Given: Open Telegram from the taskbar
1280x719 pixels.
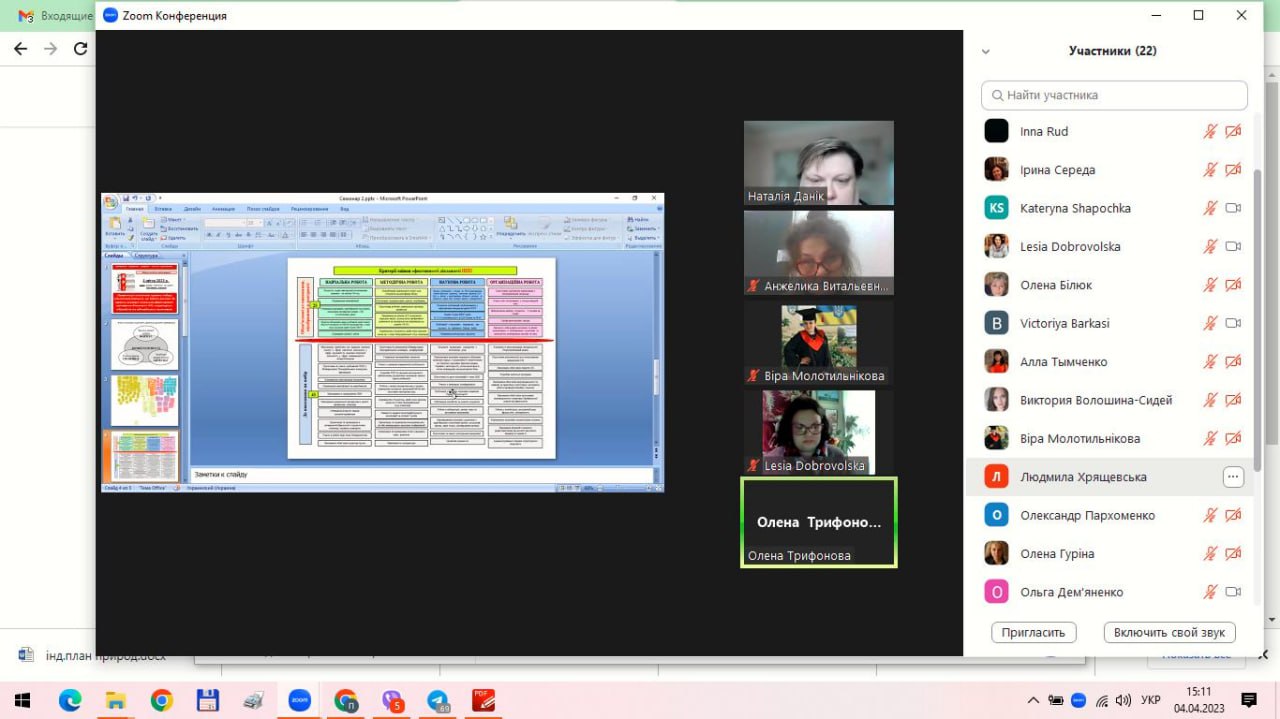Looking at the screenshot, I should (438, 700).
